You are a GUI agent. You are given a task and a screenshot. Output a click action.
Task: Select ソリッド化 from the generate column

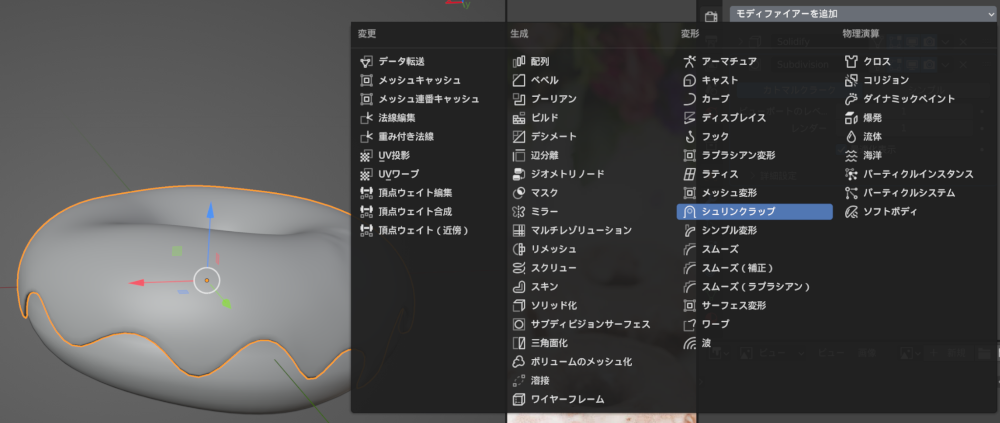pyautogui.click(x=553, y=306)
